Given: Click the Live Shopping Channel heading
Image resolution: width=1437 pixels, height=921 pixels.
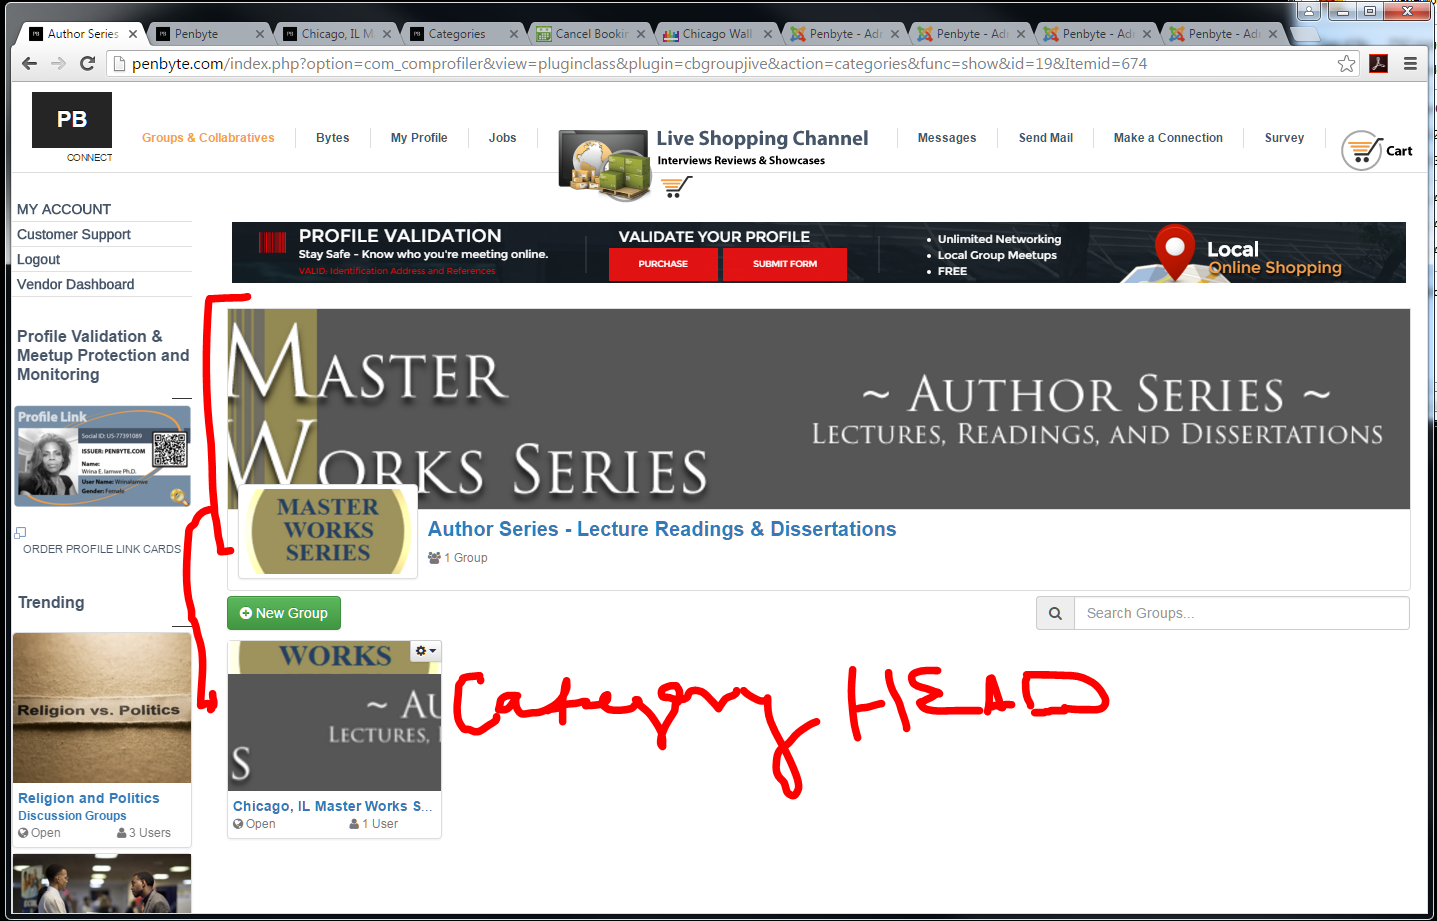Looking at the screenshot, I should click(x=762, y=138).
